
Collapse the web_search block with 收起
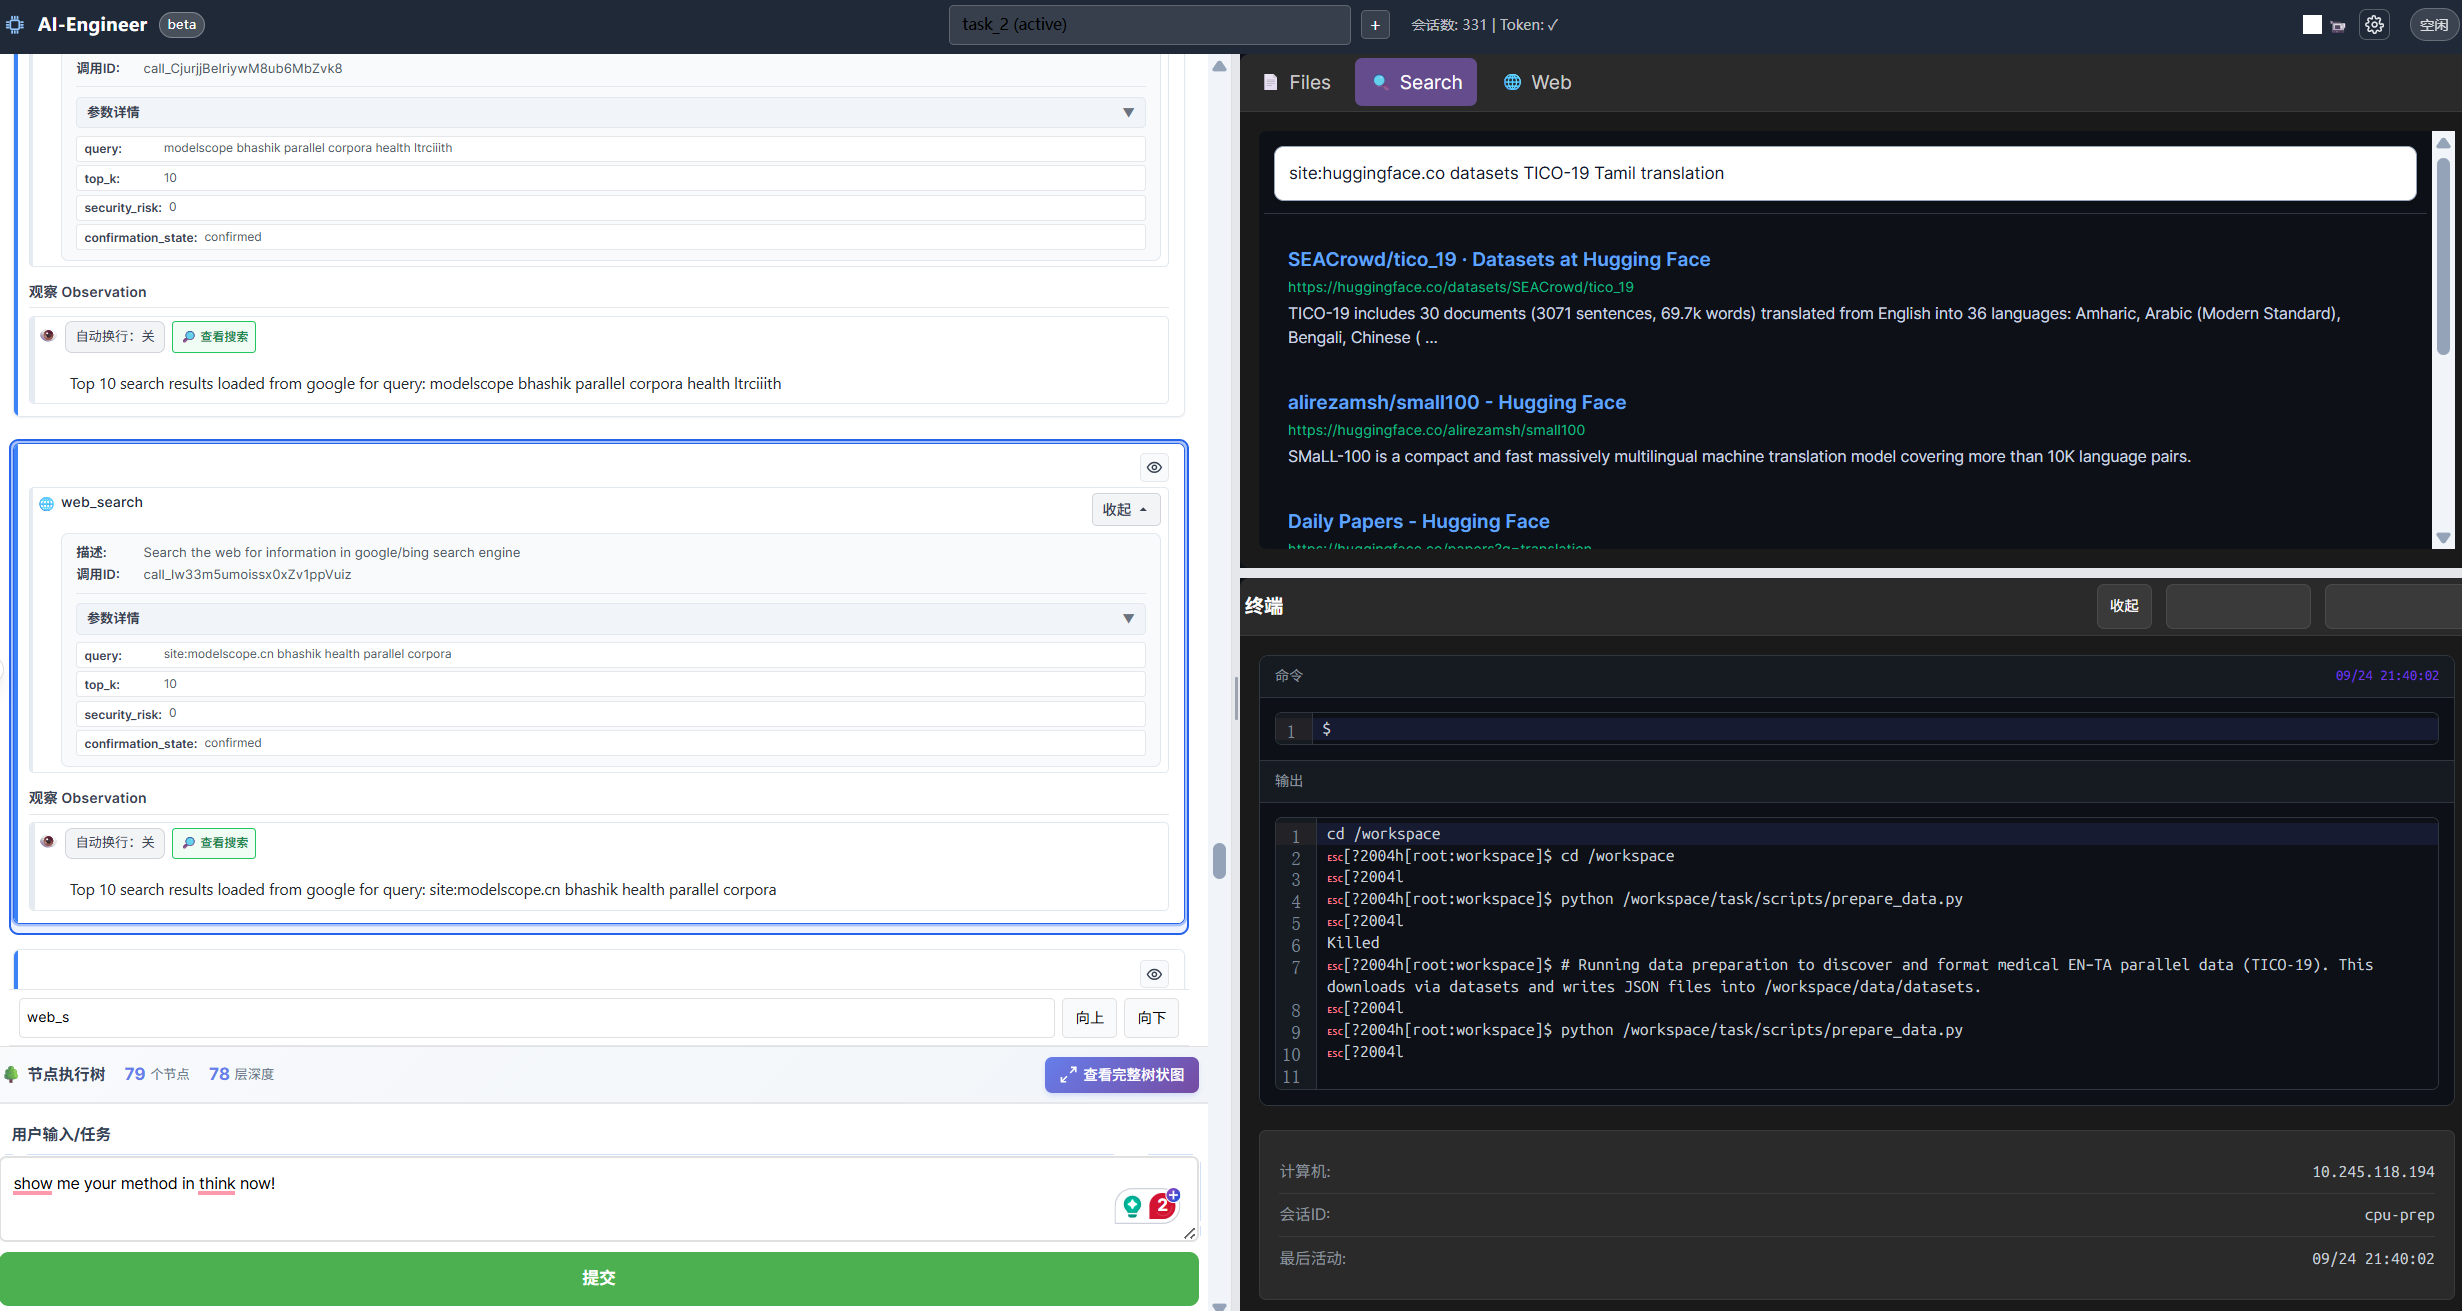pos(1125,510)
